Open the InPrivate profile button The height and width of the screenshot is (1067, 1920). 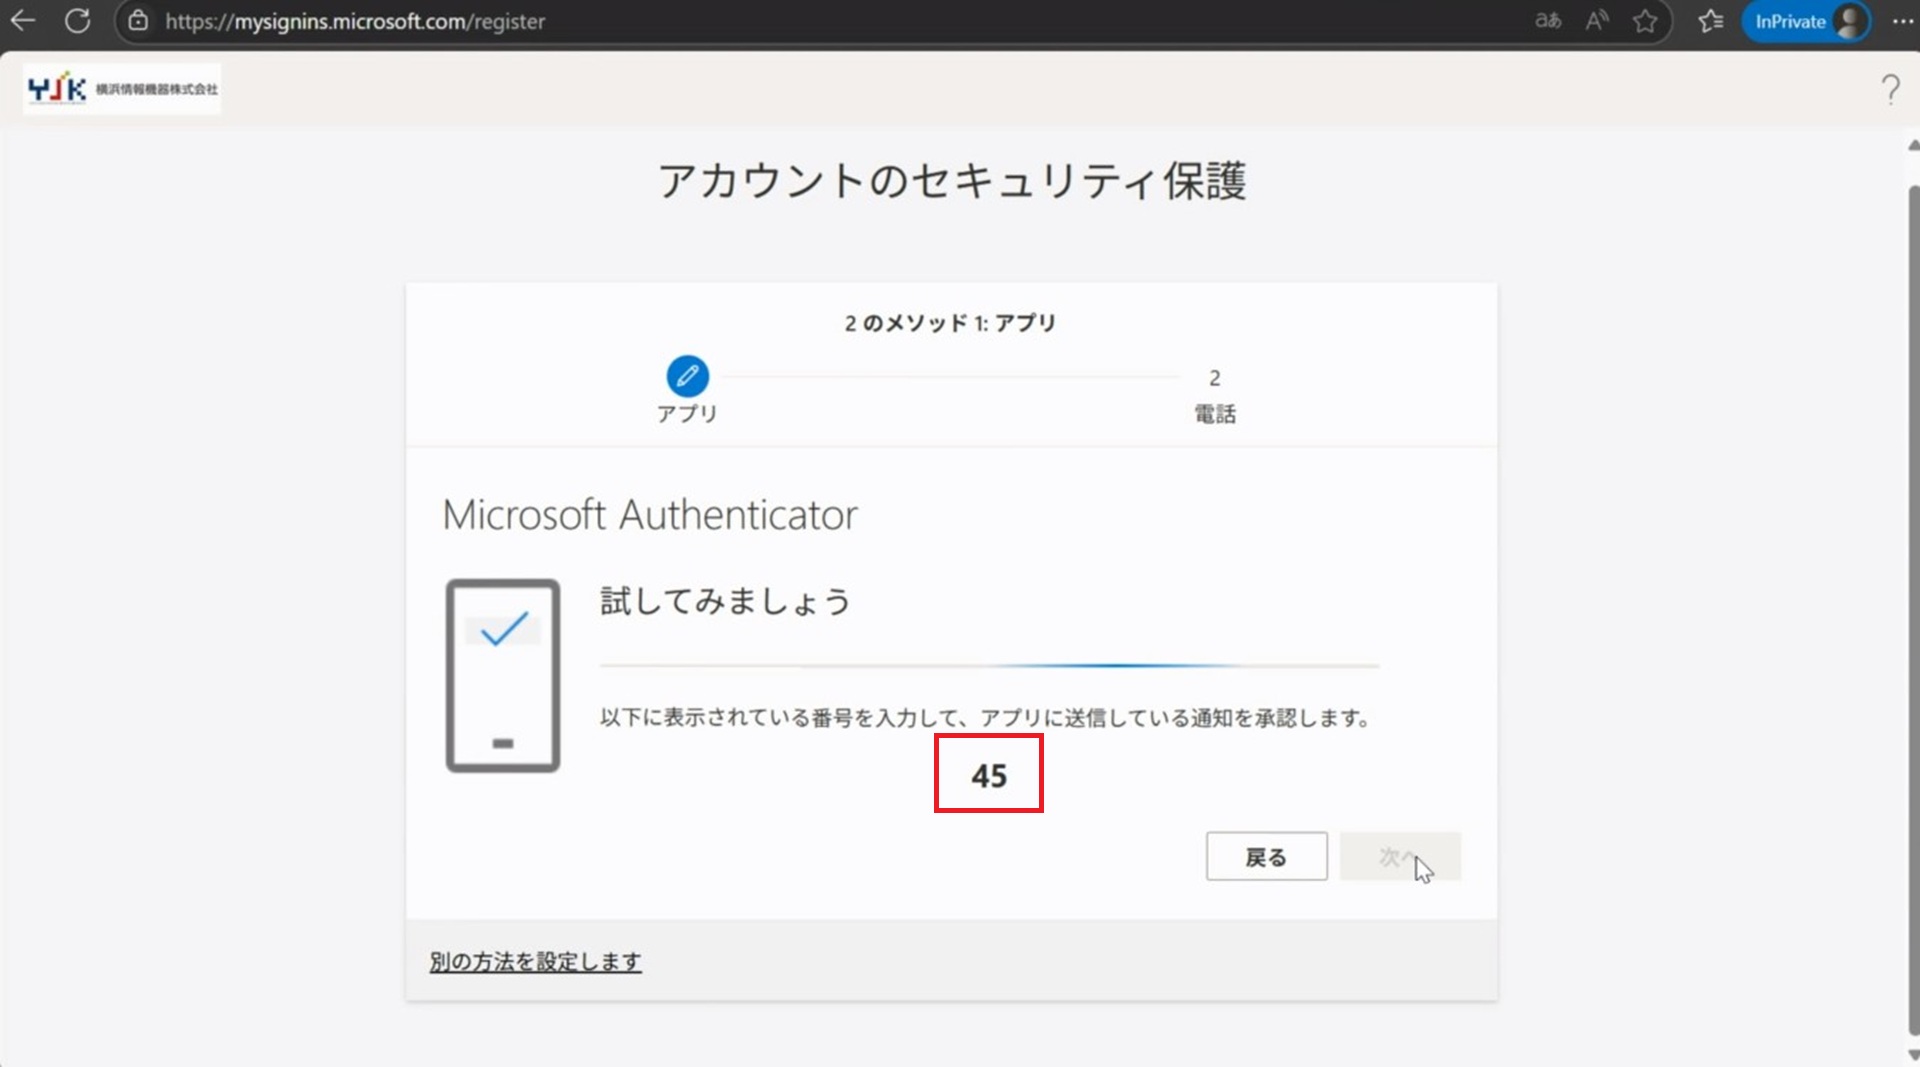tap(1806, 21)
